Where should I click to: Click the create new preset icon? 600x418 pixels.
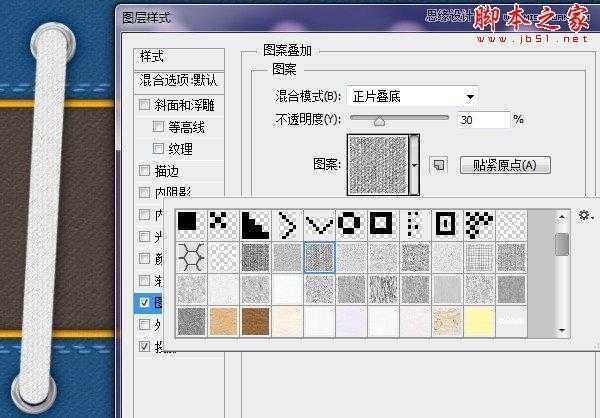tap(437, 165)
